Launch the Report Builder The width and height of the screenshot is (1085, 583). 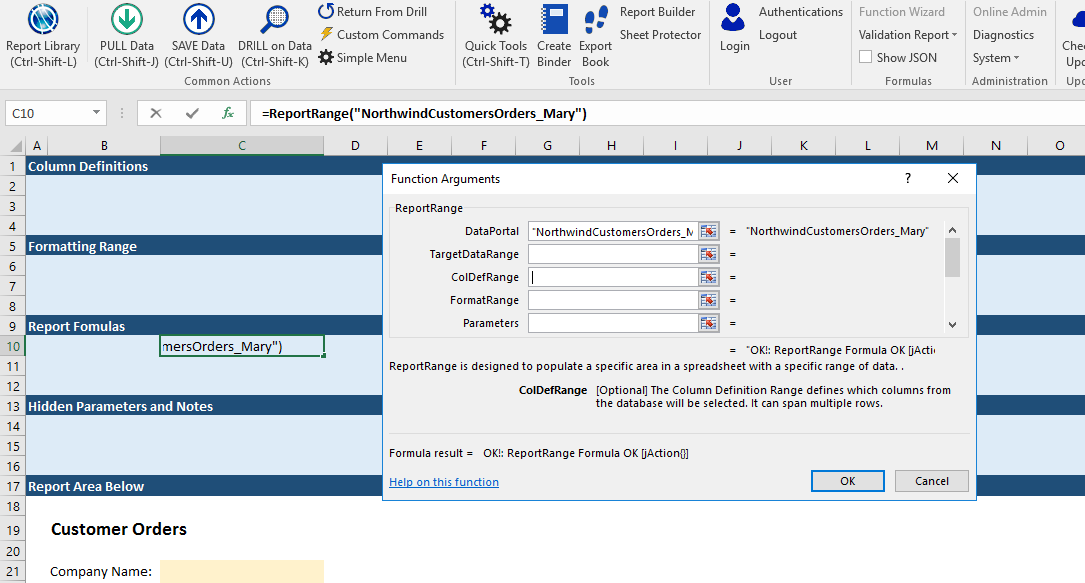[657, 12]
